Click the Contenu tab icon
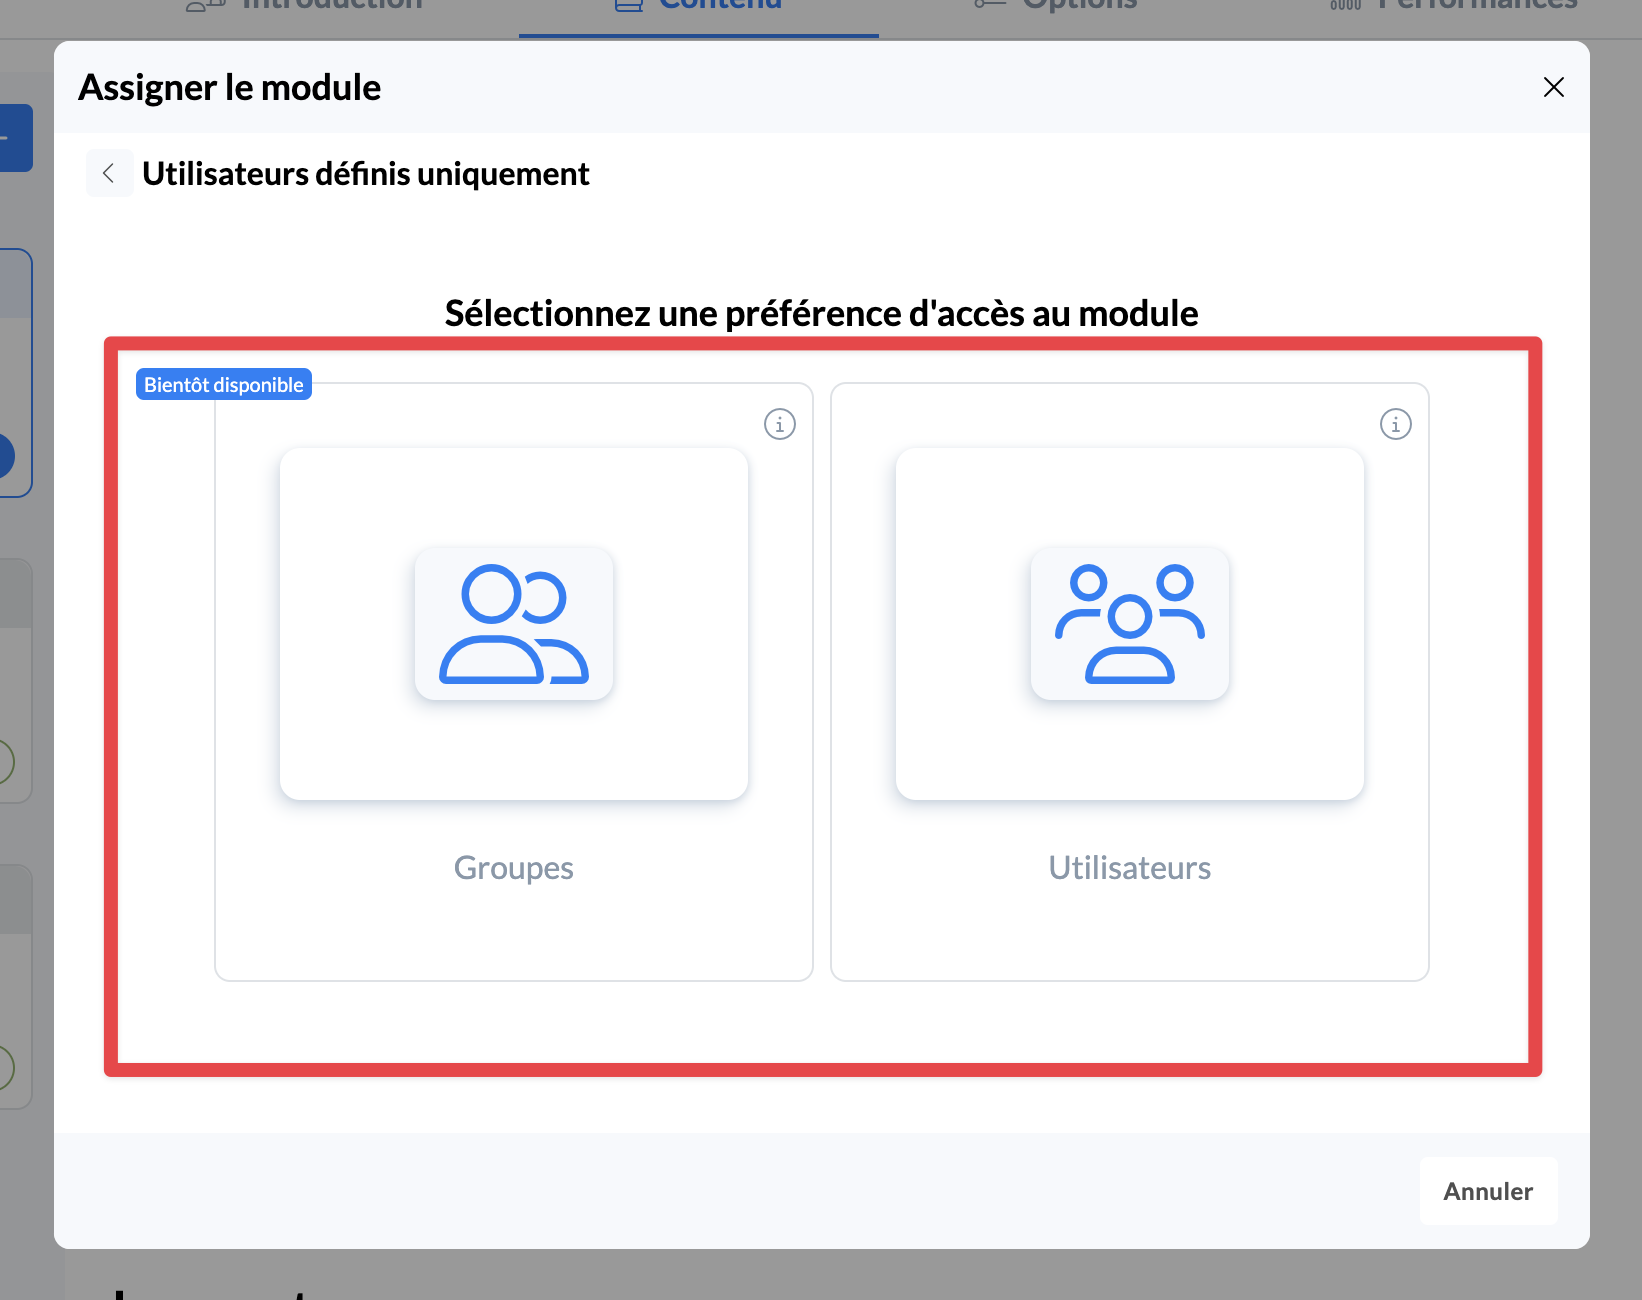This screenshot has height=1300, width=1642. click(x=629, y=5)
